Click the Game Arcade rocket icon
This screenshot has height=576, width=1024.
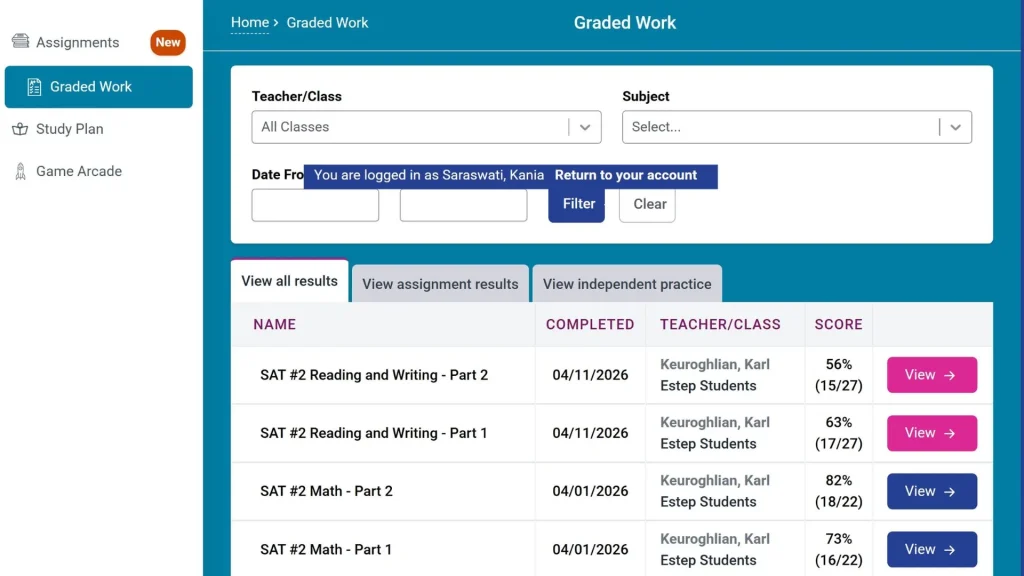click(x=20, y=171)
